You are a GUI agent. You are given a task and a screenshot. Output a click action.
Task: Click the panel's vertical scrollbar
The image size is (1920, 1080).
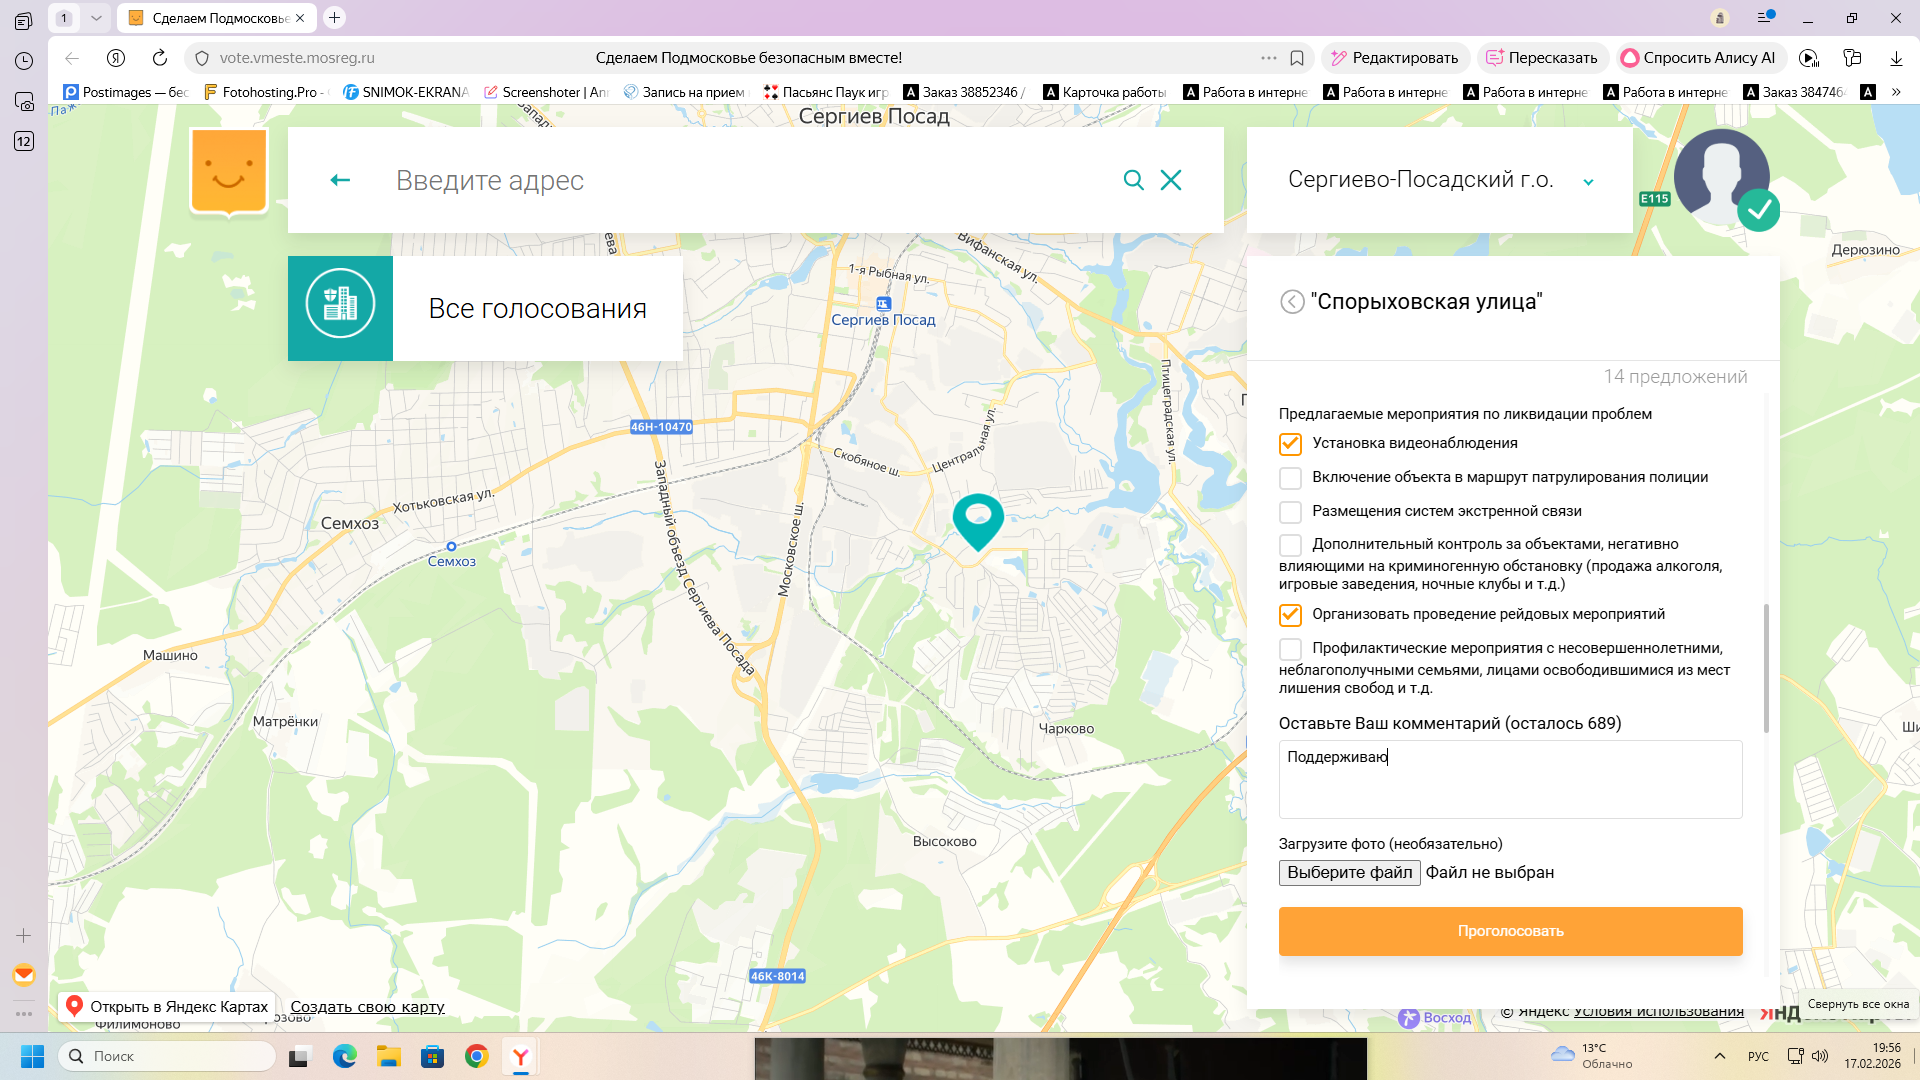pos(1766,668)
